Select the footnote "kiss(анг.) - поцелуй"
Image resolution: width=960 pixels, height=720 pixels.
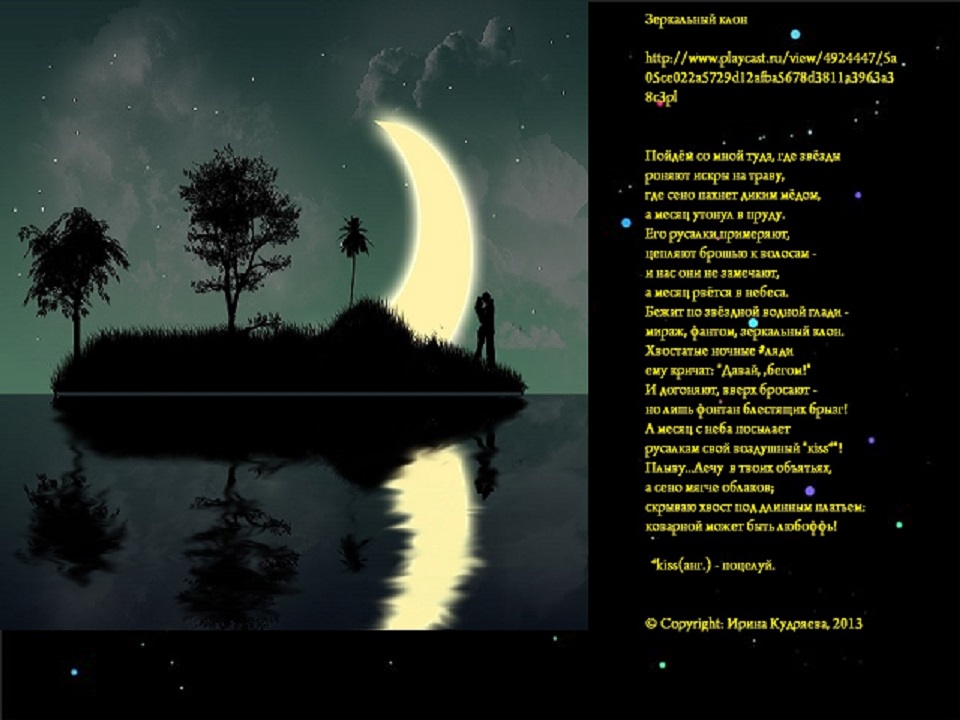[713, 565]
